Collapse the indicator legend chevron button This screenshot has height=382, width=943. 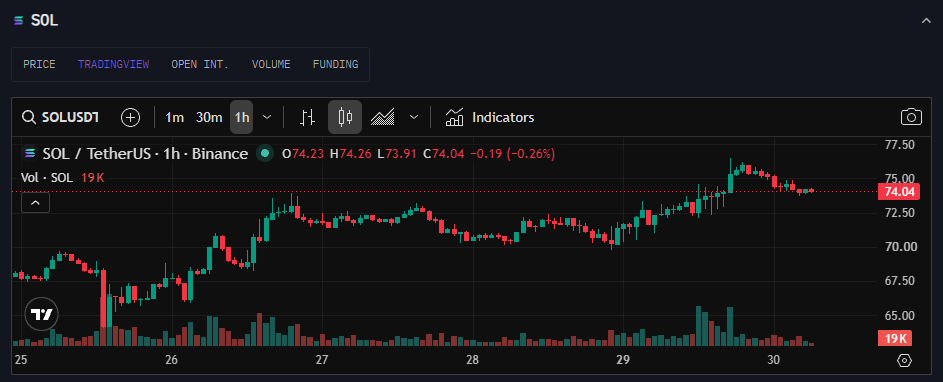pyautogui.click(x=35, y=203)
